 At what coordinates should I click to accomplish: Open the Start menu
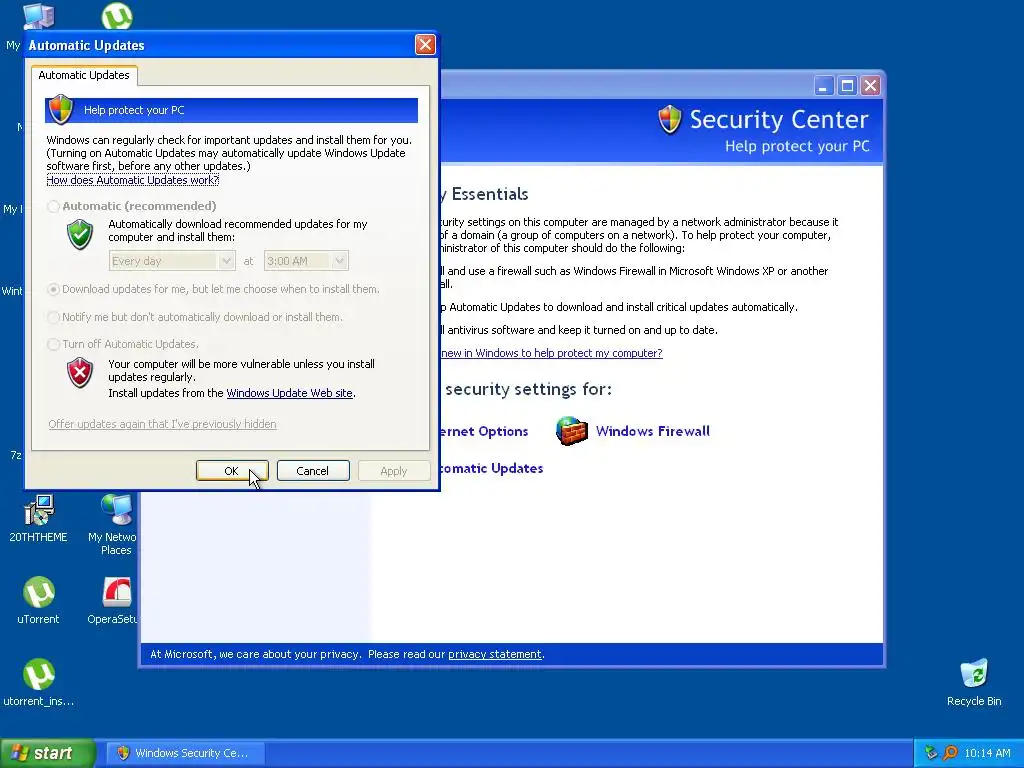click(47, 753)
